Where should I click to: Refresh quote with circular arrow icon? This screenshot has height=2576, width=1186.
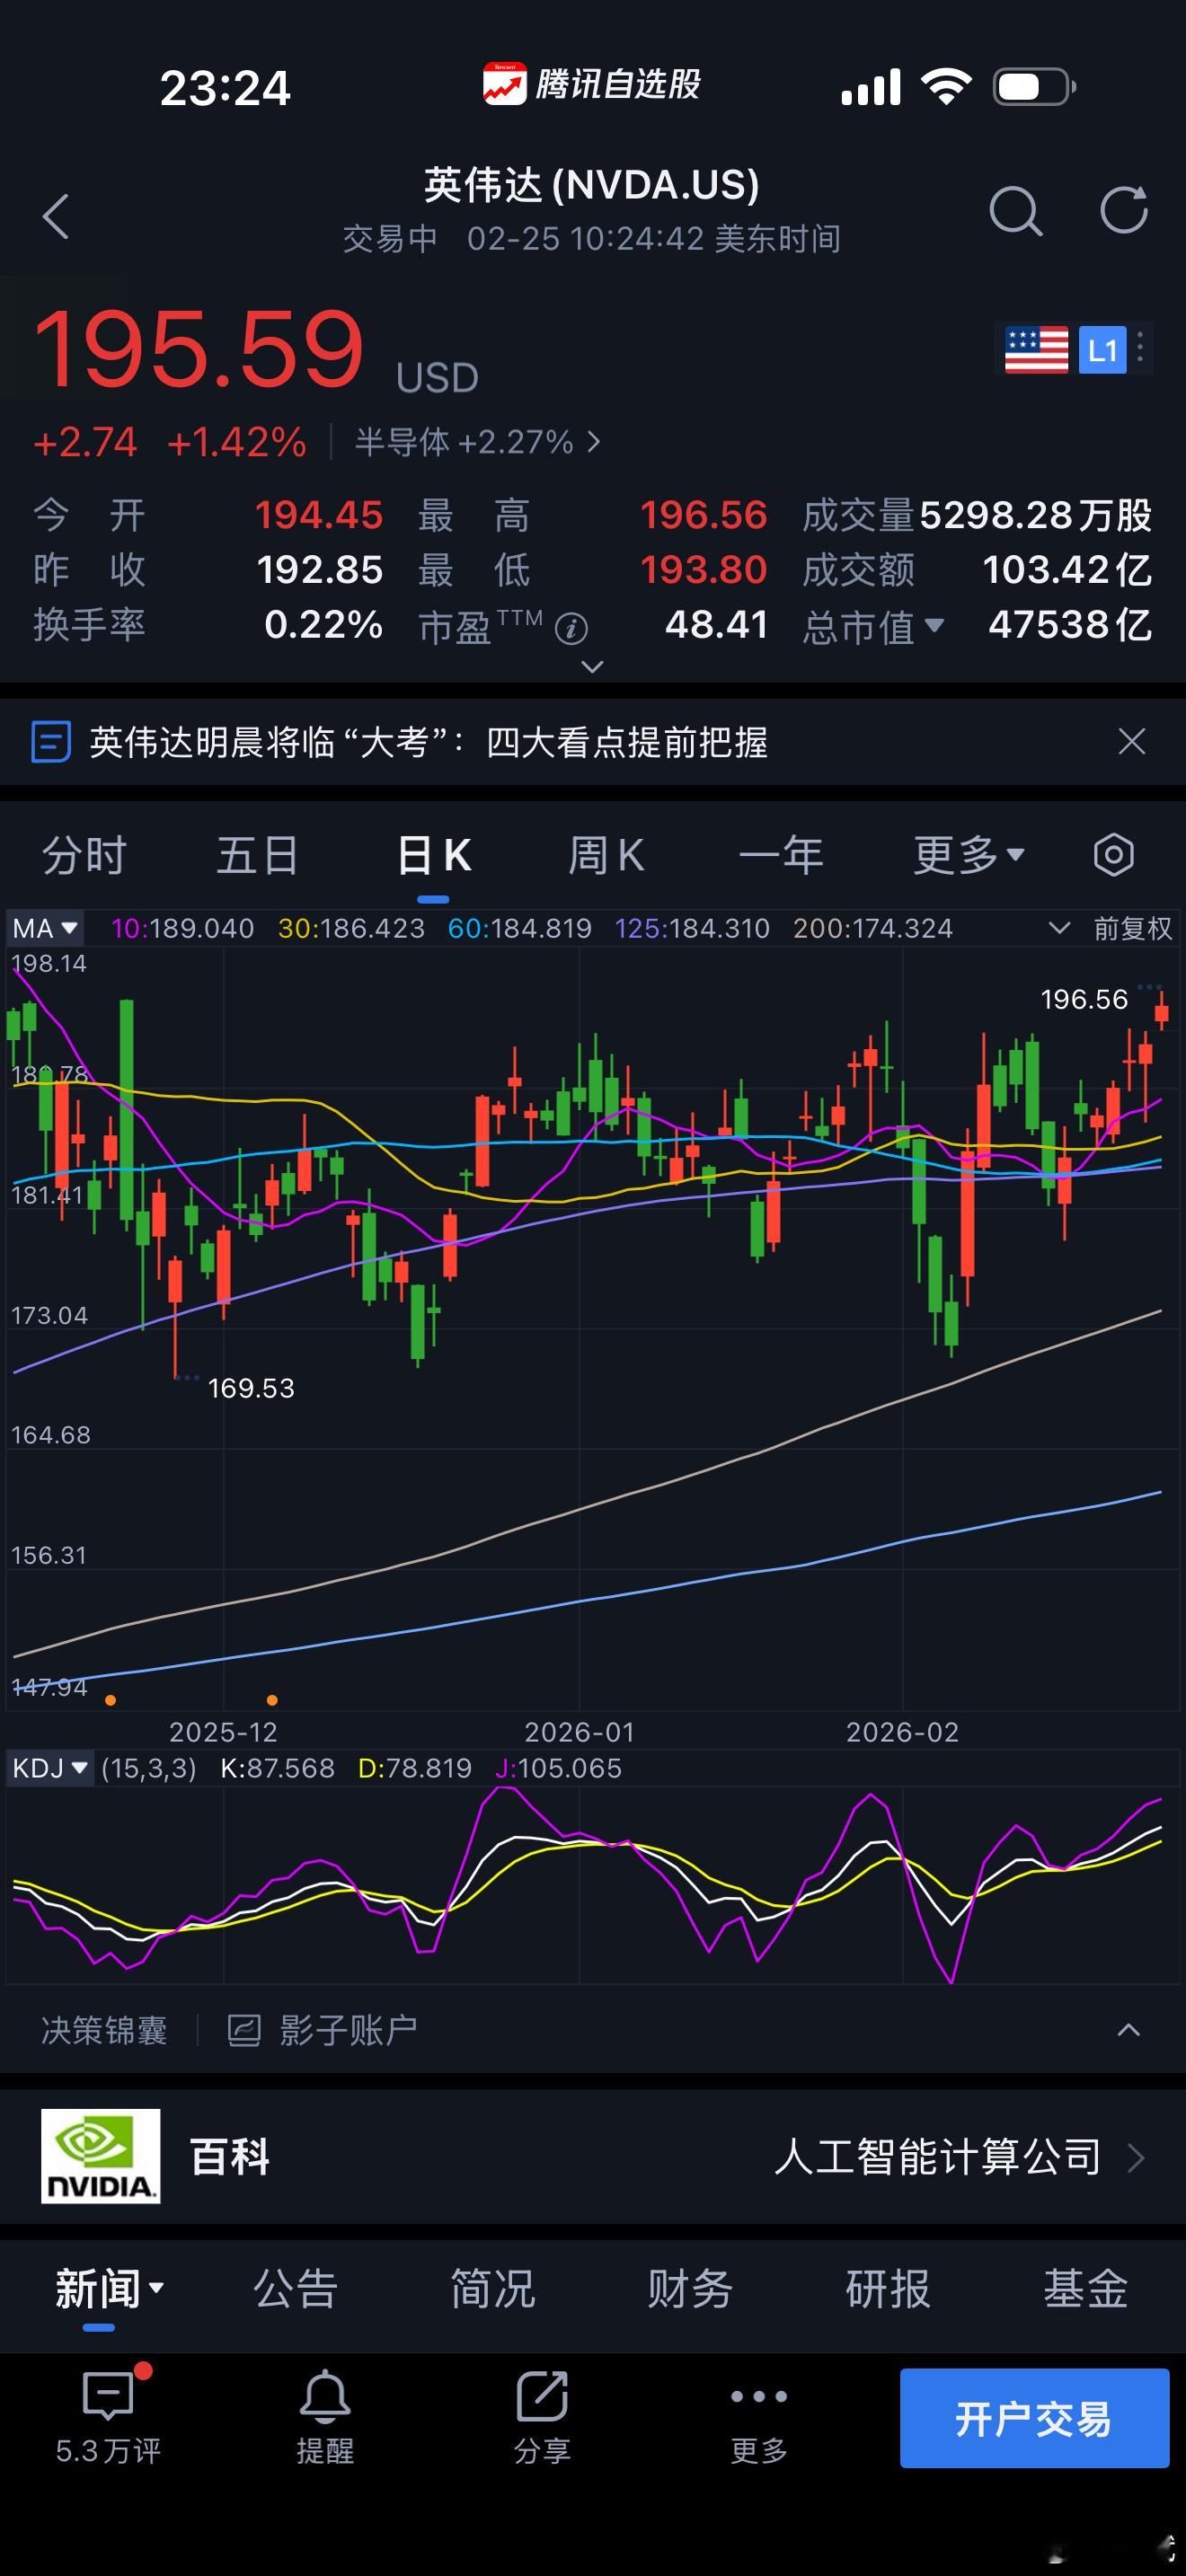click(1124, 210)
